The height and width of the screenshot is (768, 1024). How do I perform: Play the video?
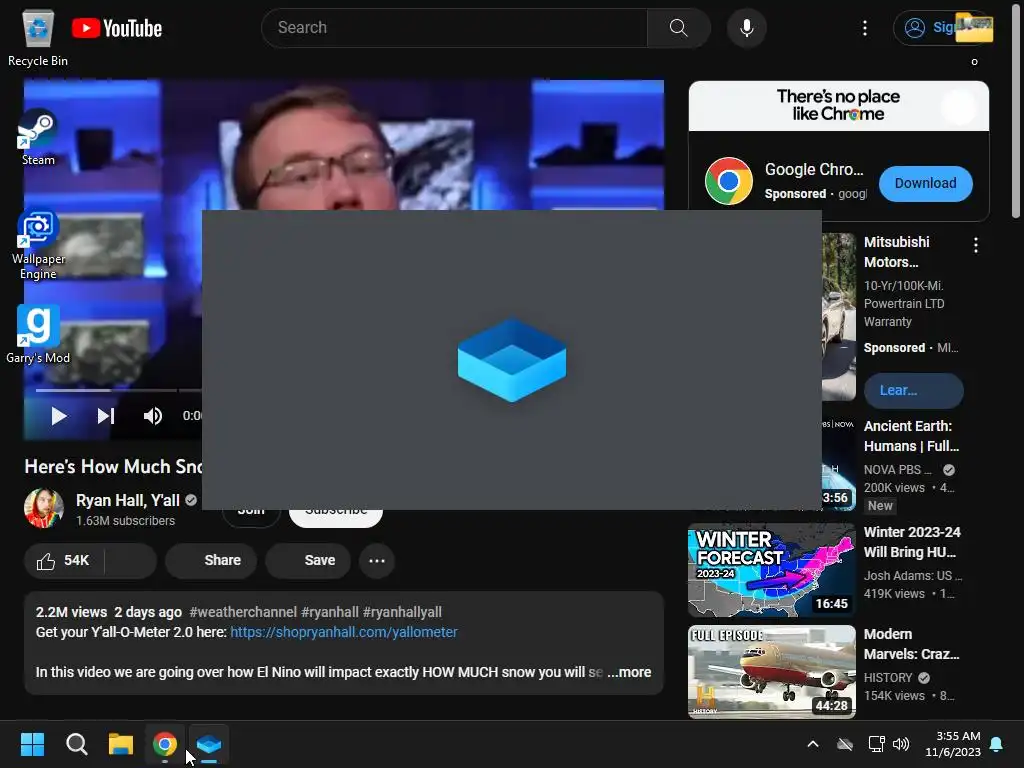(x=58, y=416)
